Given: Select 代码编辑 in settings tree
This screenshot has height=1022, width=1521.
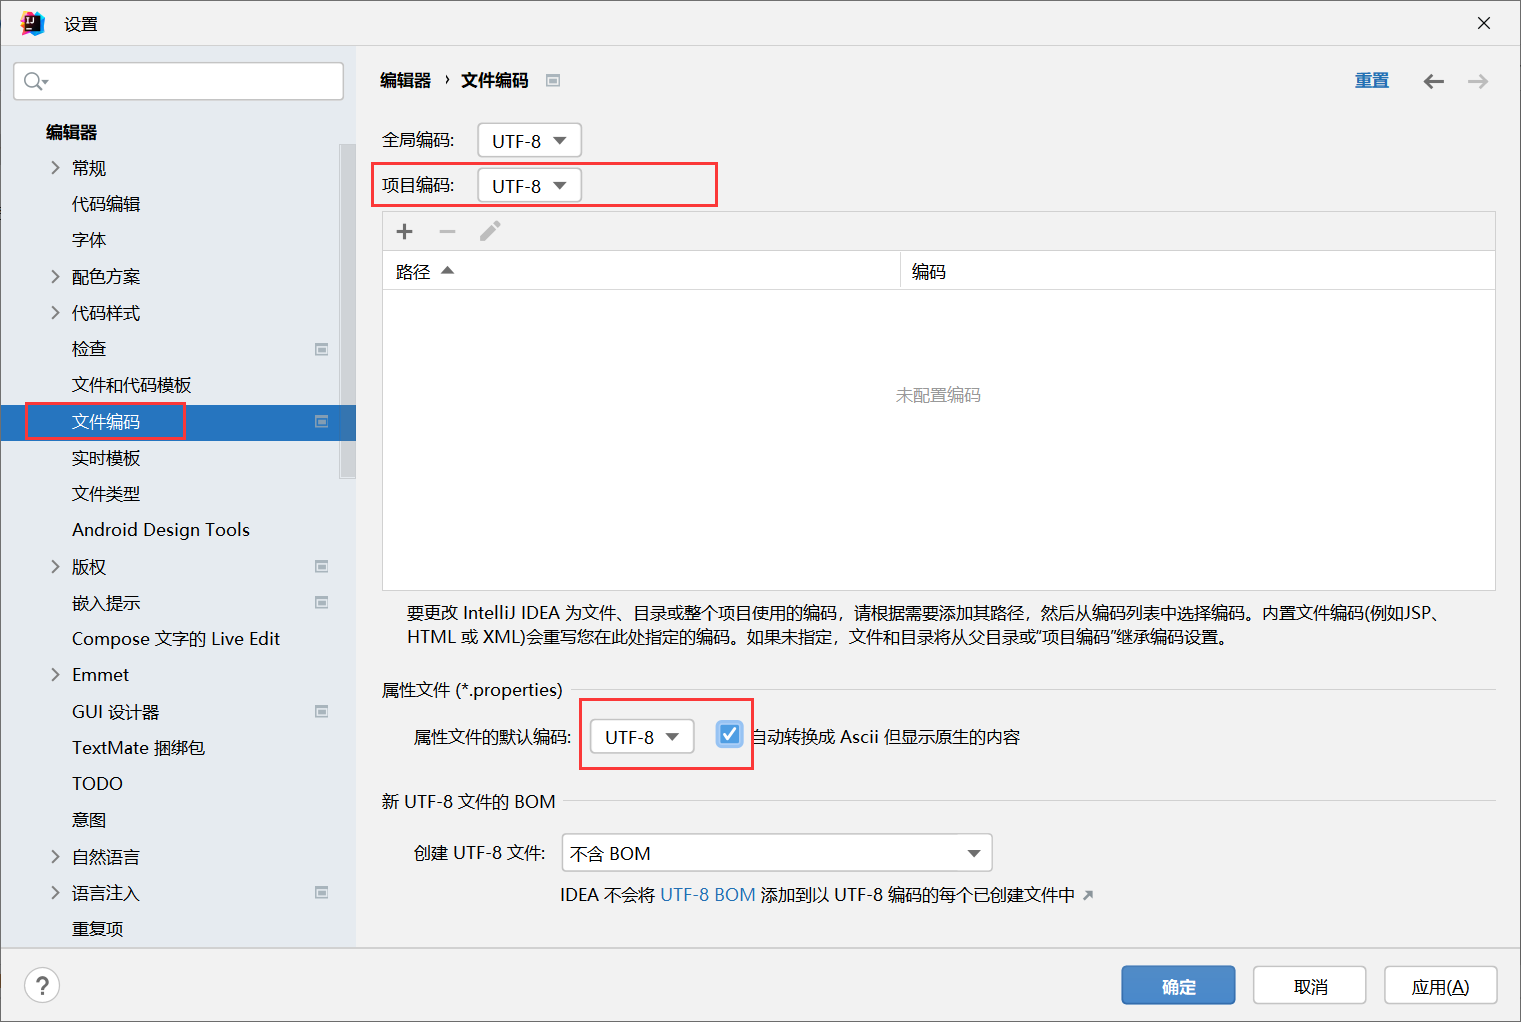Looking at the screenshot, I should (x=106, y=204).
